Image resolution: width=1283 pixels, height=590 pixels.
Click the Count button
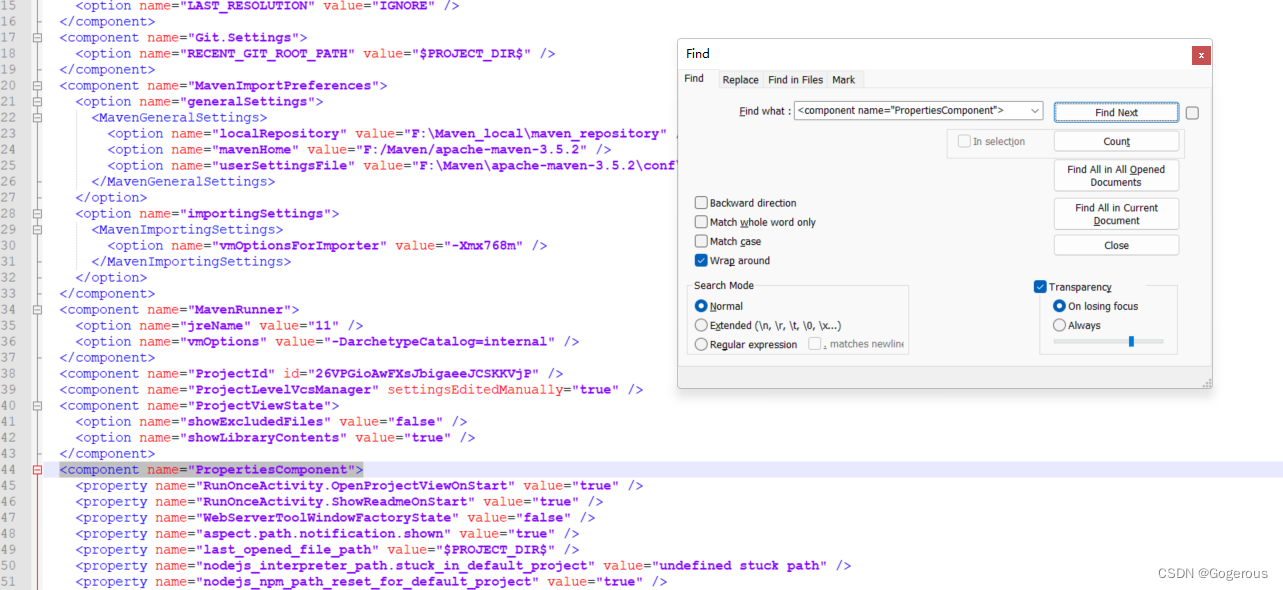(1115, 141)
